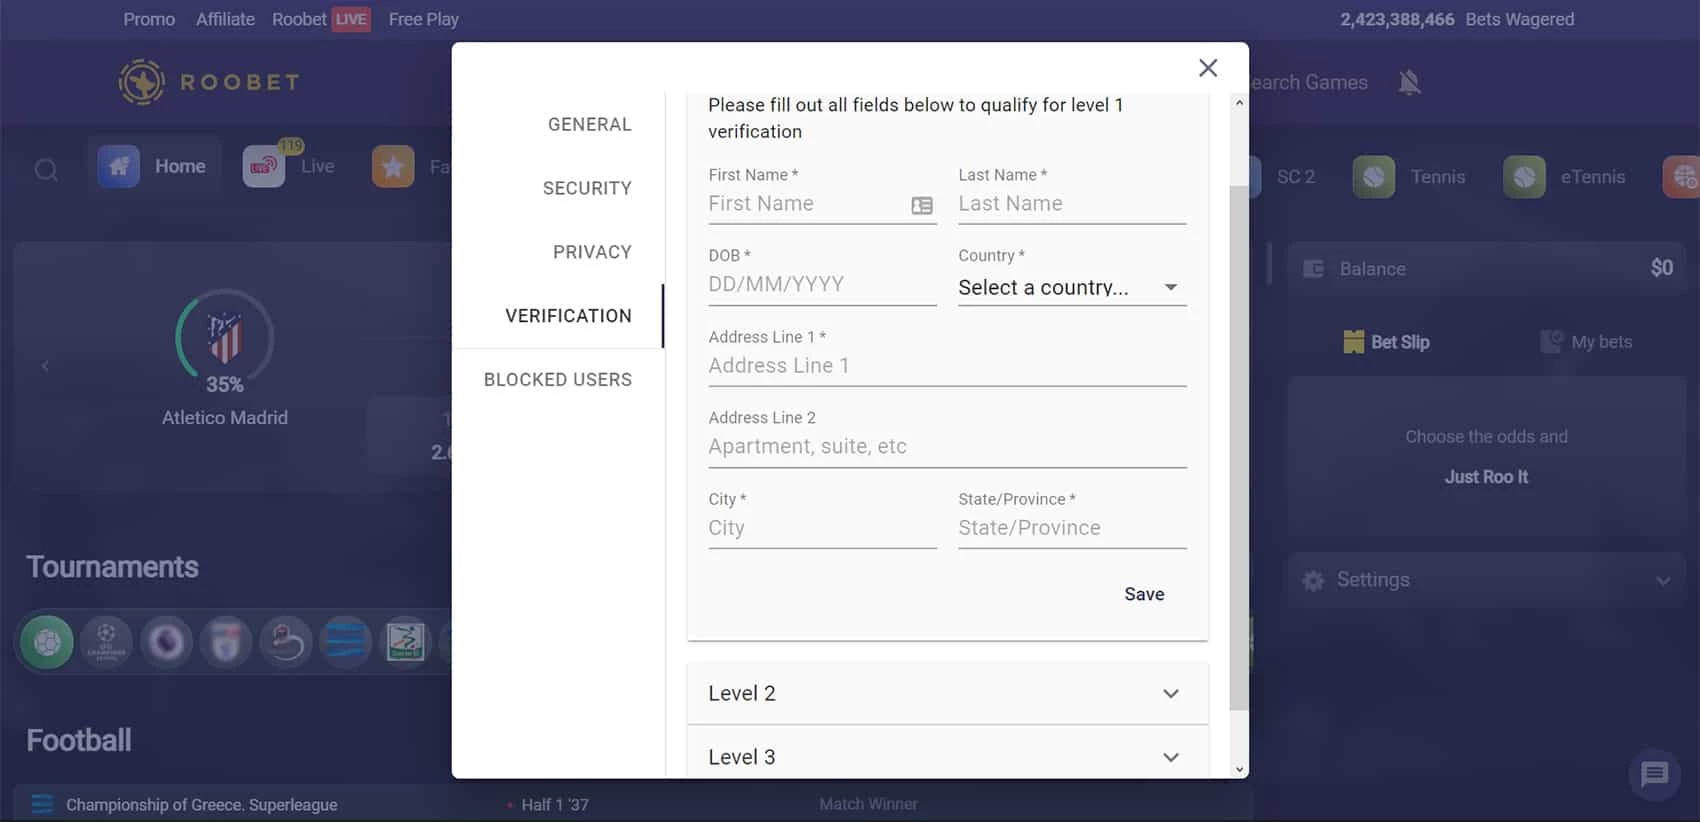Viewport: 1700px width, 822px height.
Task: Open the Select a country dropdown
Action: 1072,288
